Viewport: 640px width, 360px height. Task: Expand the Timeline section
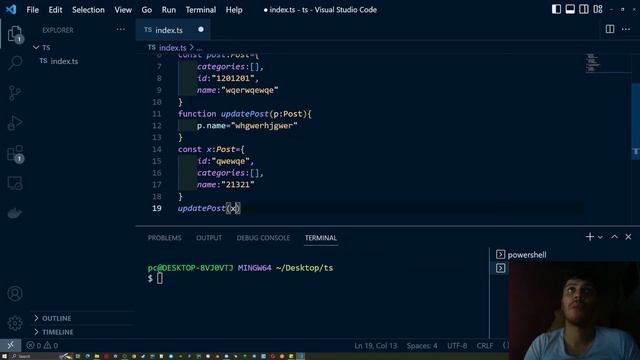58,332
